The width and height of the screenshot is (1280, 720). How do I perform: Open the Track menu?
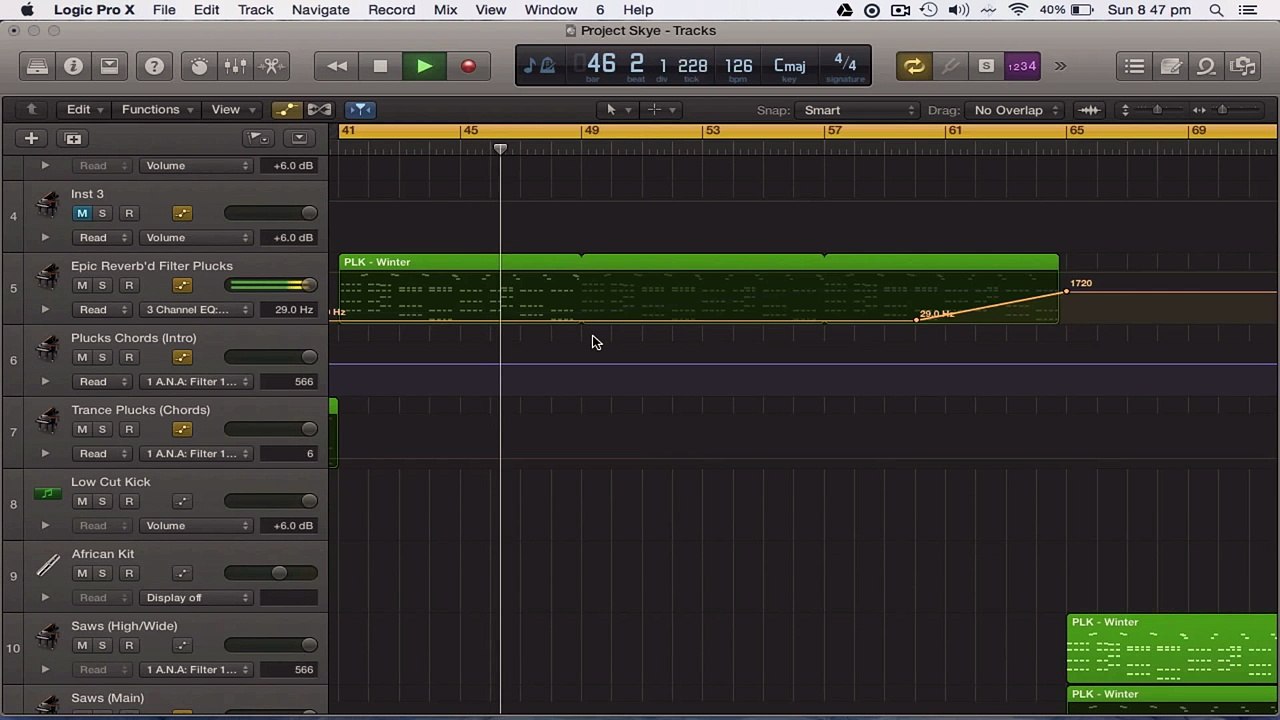[x=255, y=10]
